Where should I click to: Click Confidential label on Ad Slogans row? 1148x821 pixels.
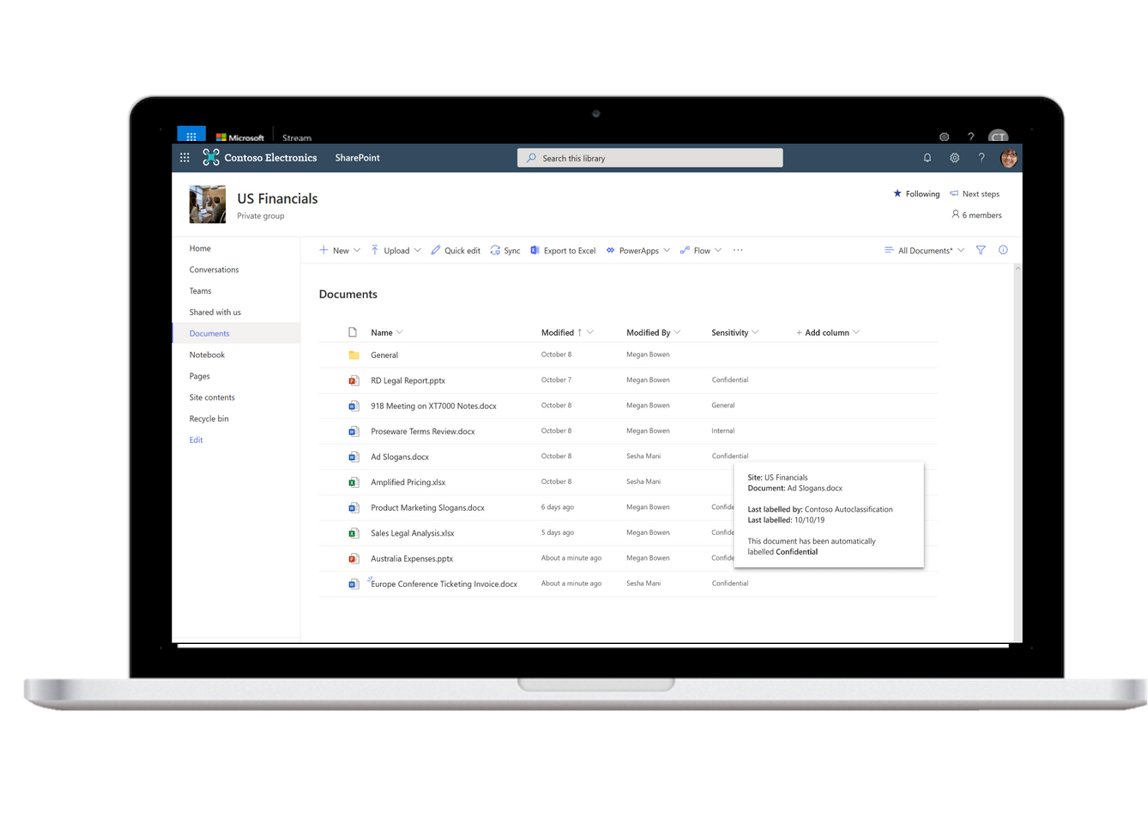pyautogui.click(x=730, y=456)
